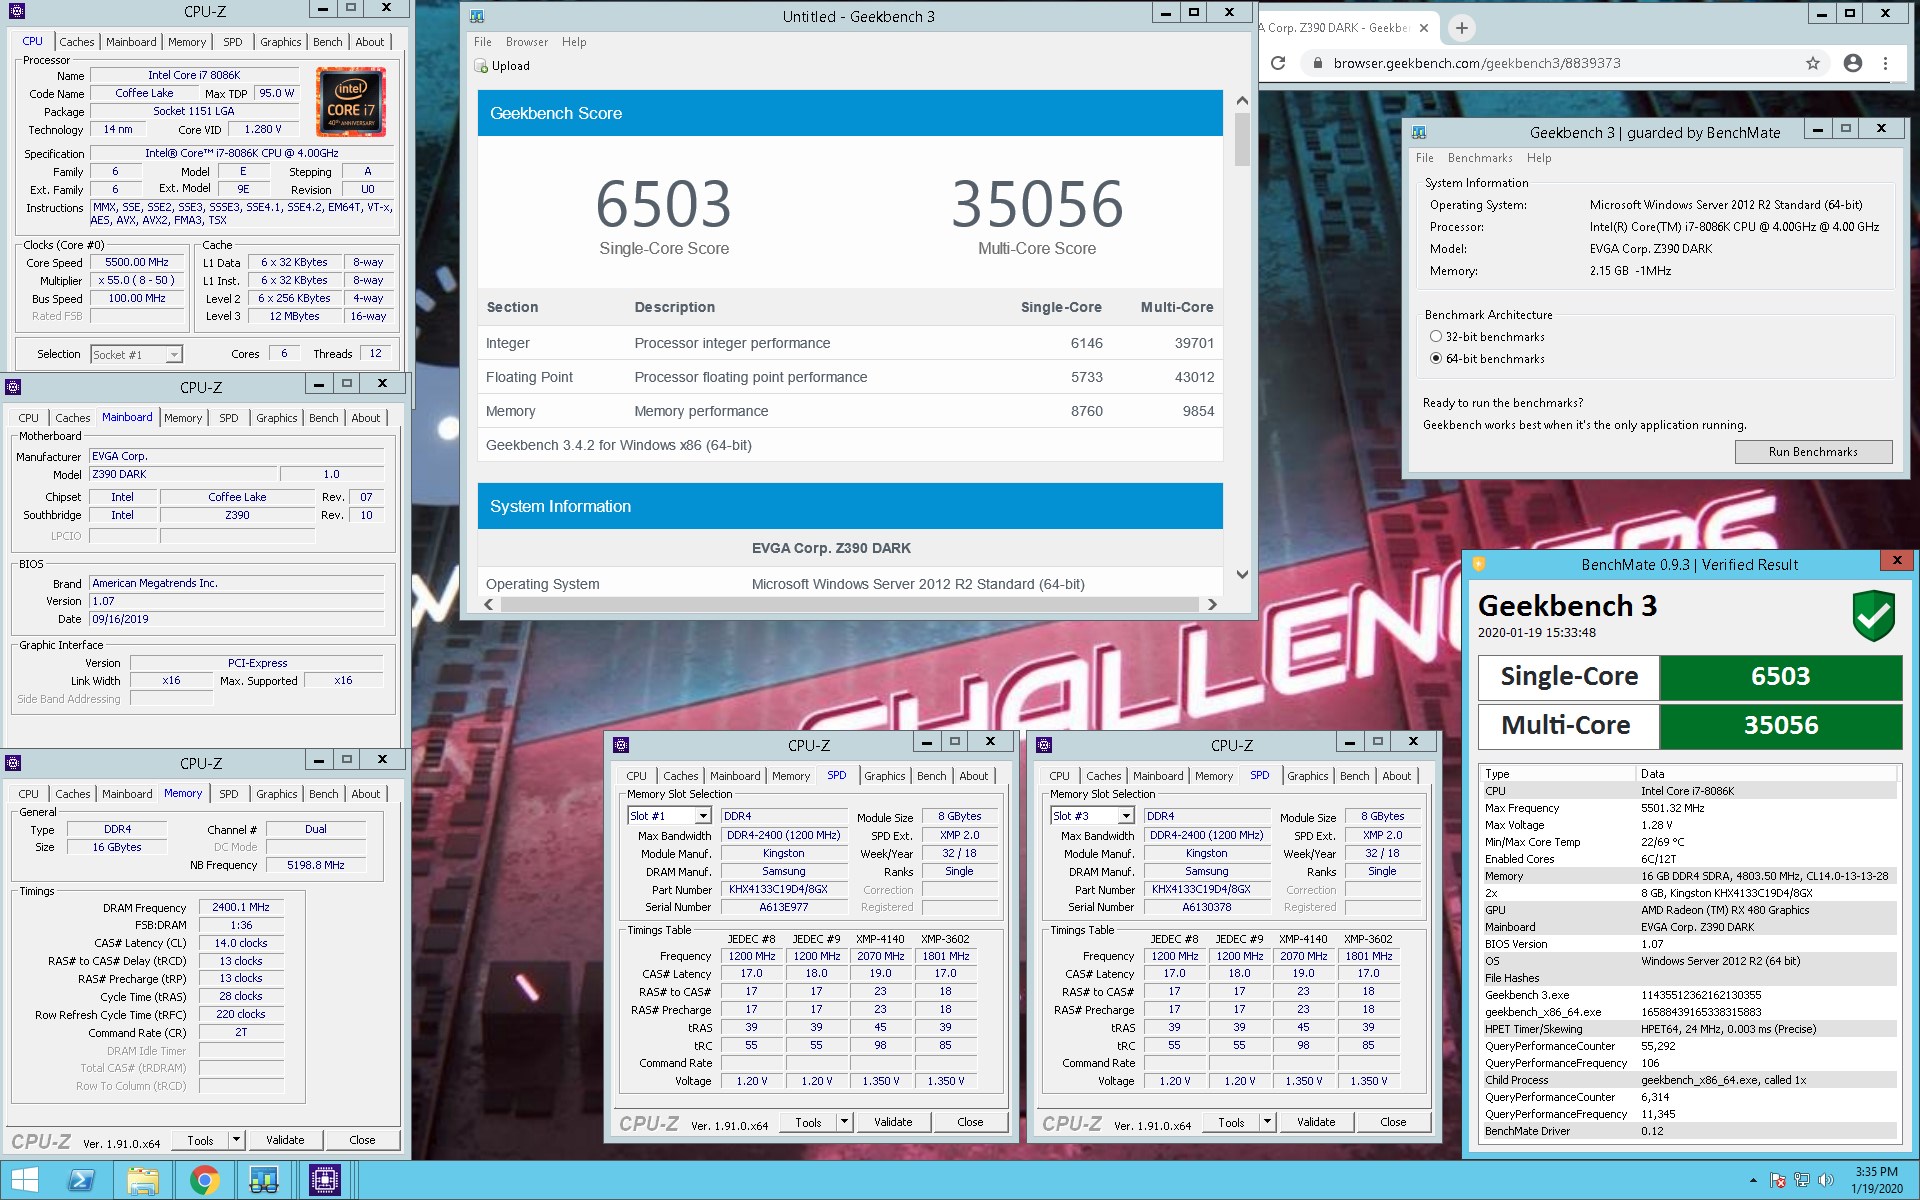Close the BenchMate Verified Result window

1896,560
